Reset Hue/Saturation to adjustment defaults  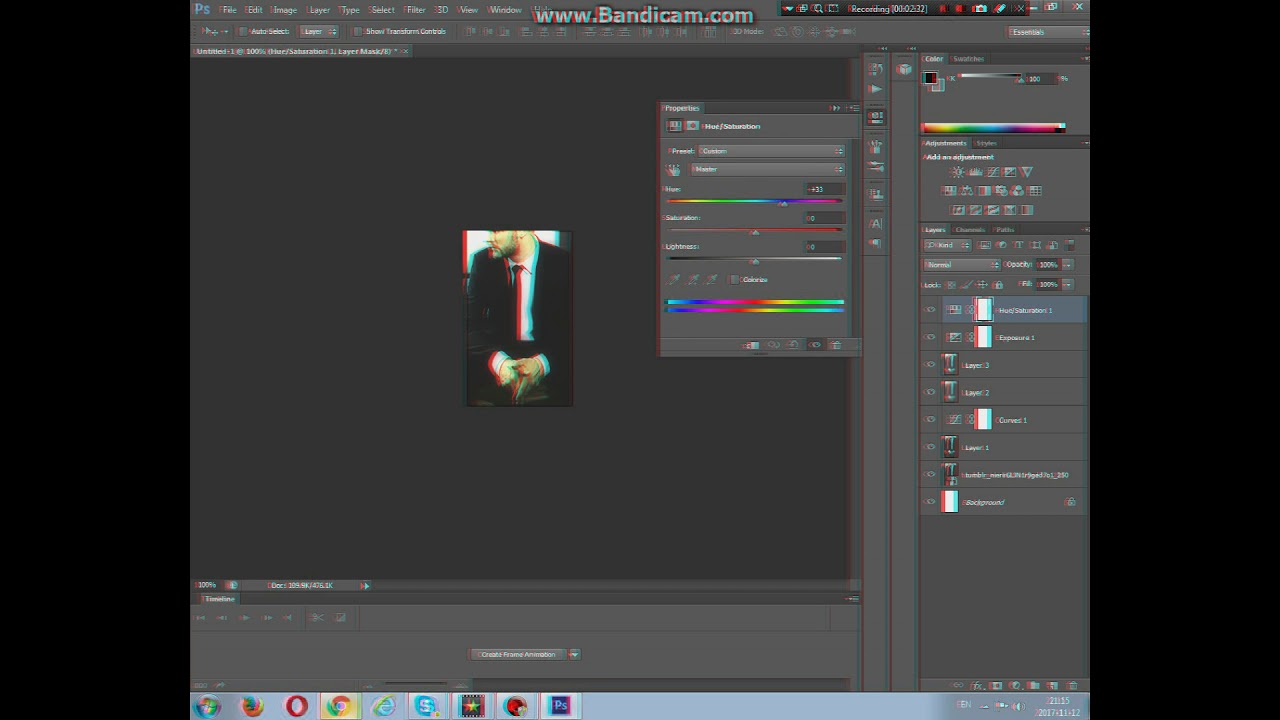pos(794,345)
